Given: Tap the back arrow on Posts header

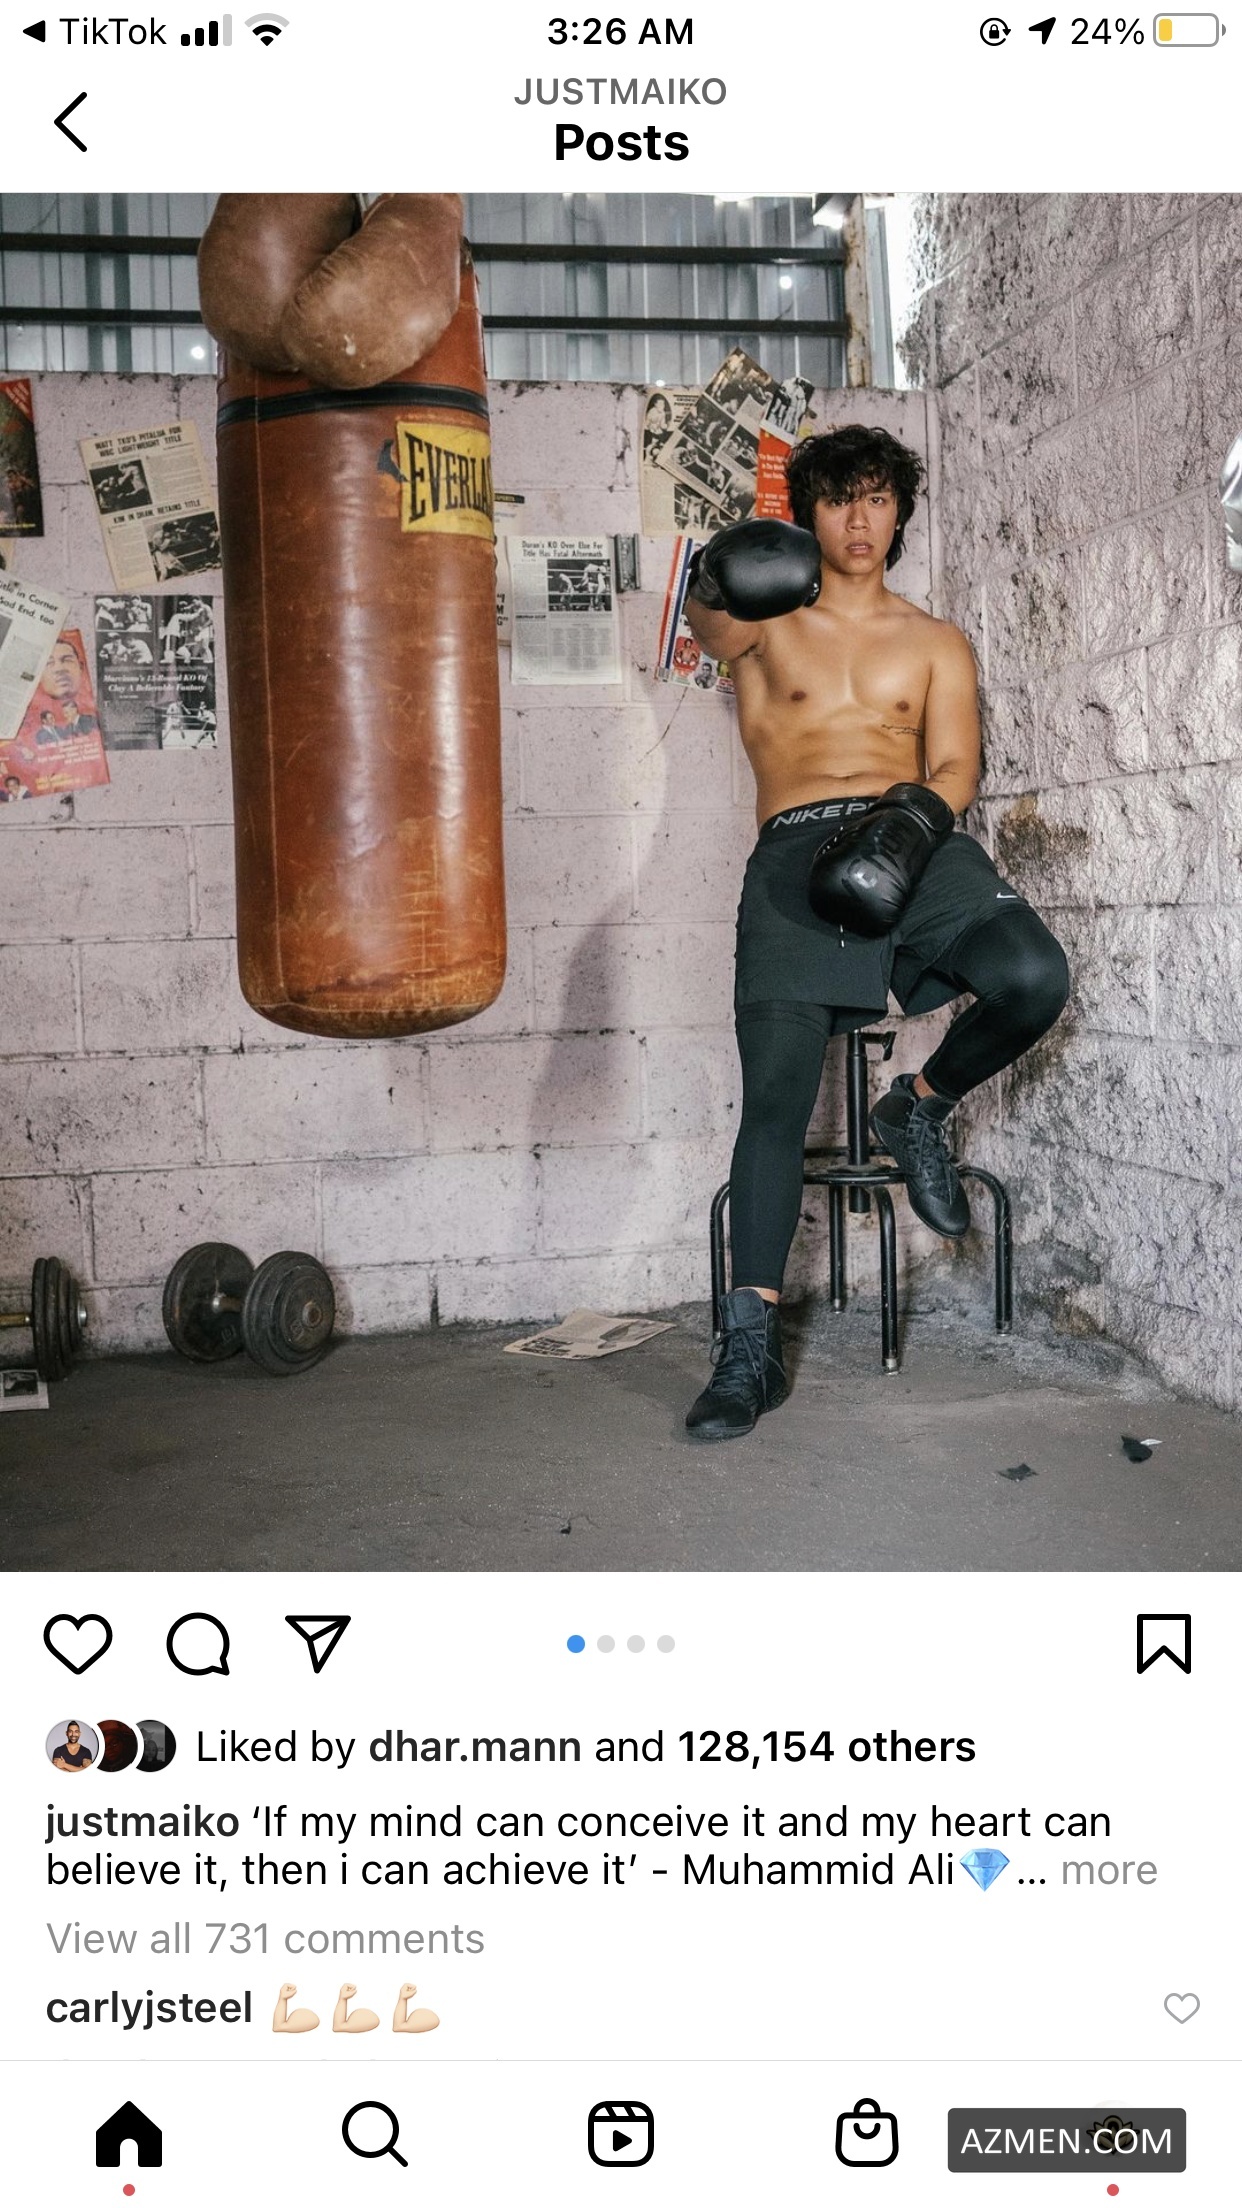Looking at the screenshot, I should 70,122.
